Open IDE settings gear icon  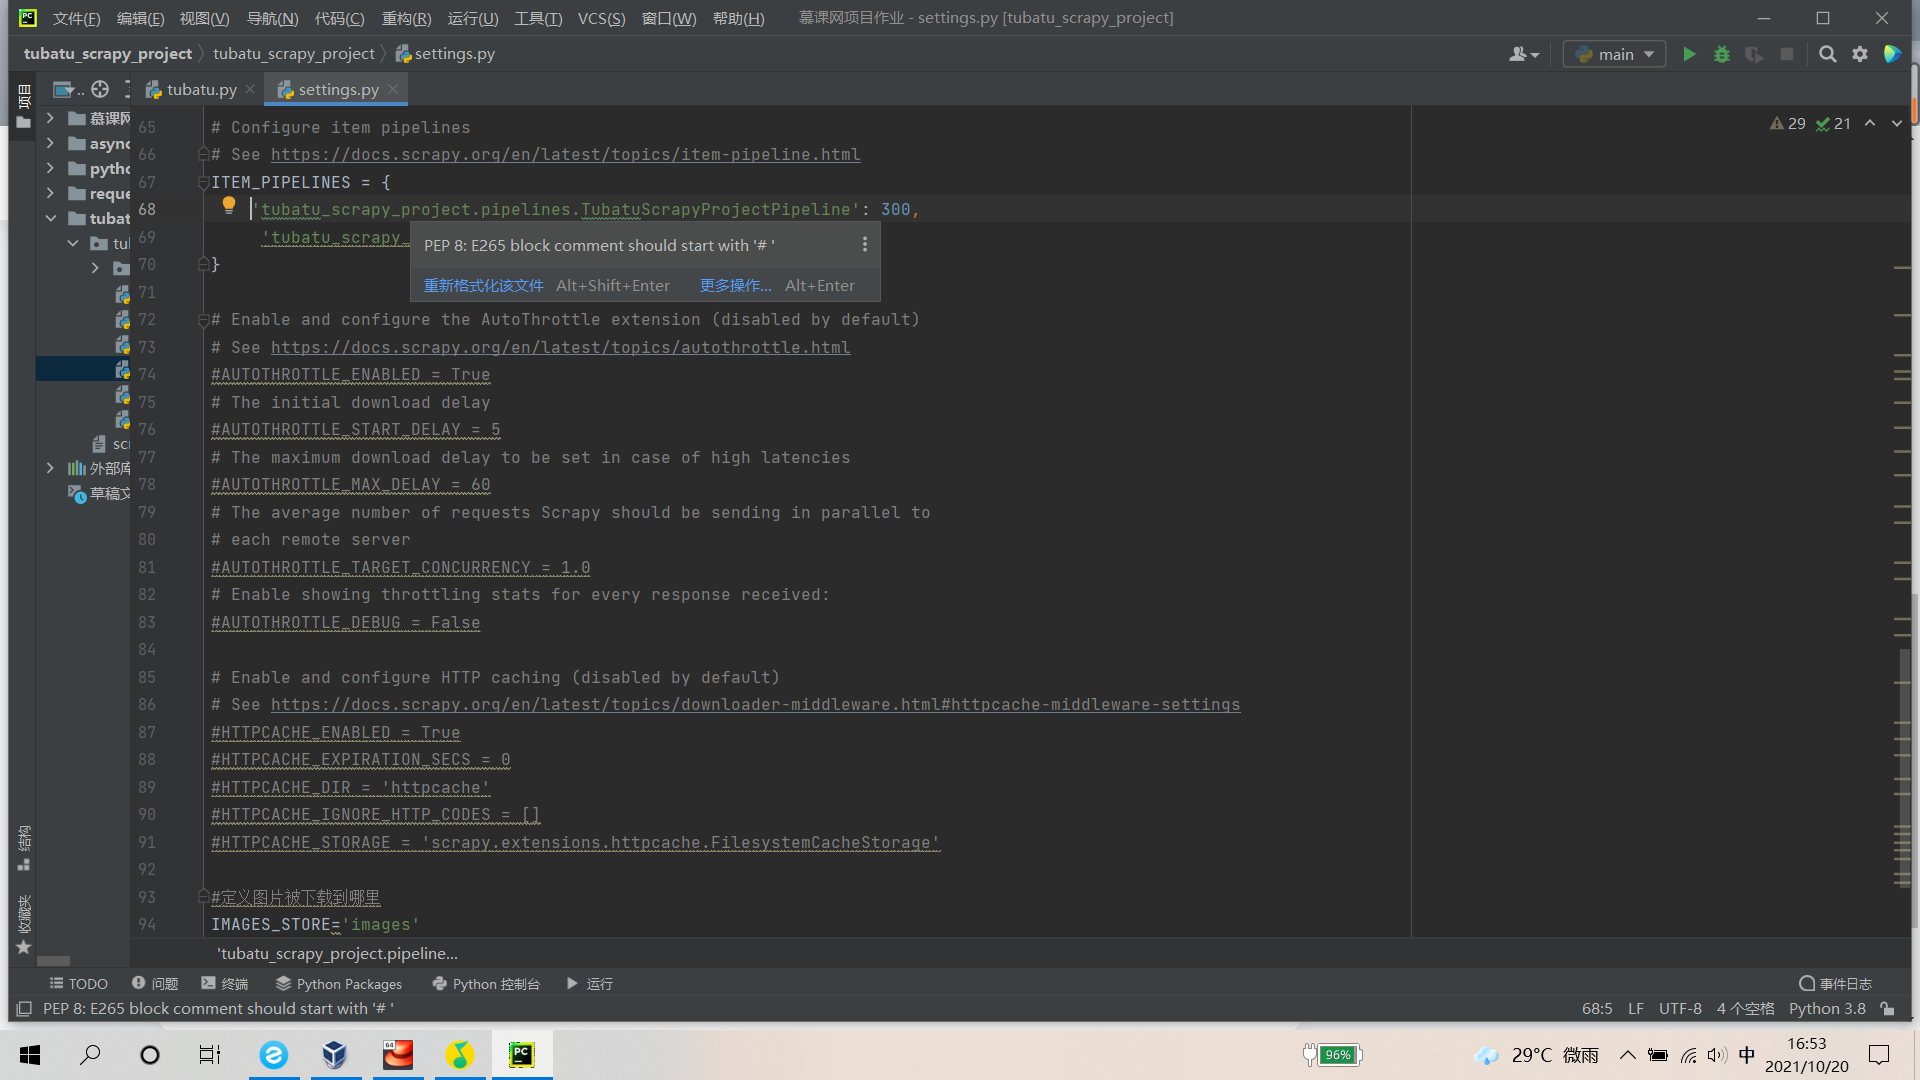tap(1859, 54)
